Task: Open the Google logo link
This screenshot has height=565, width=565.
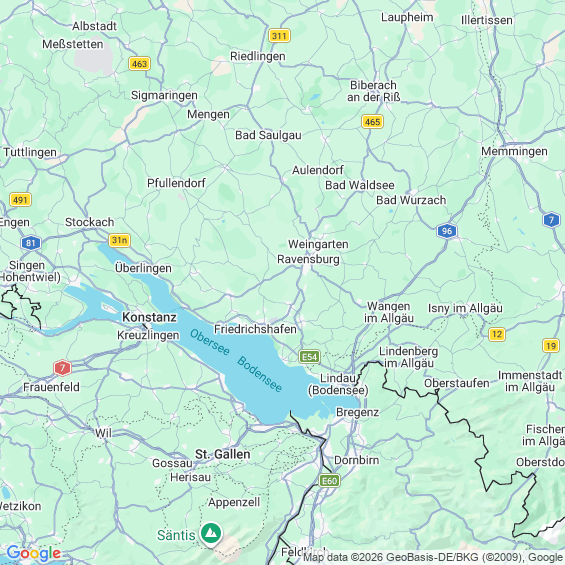Action: click(34, 553)
